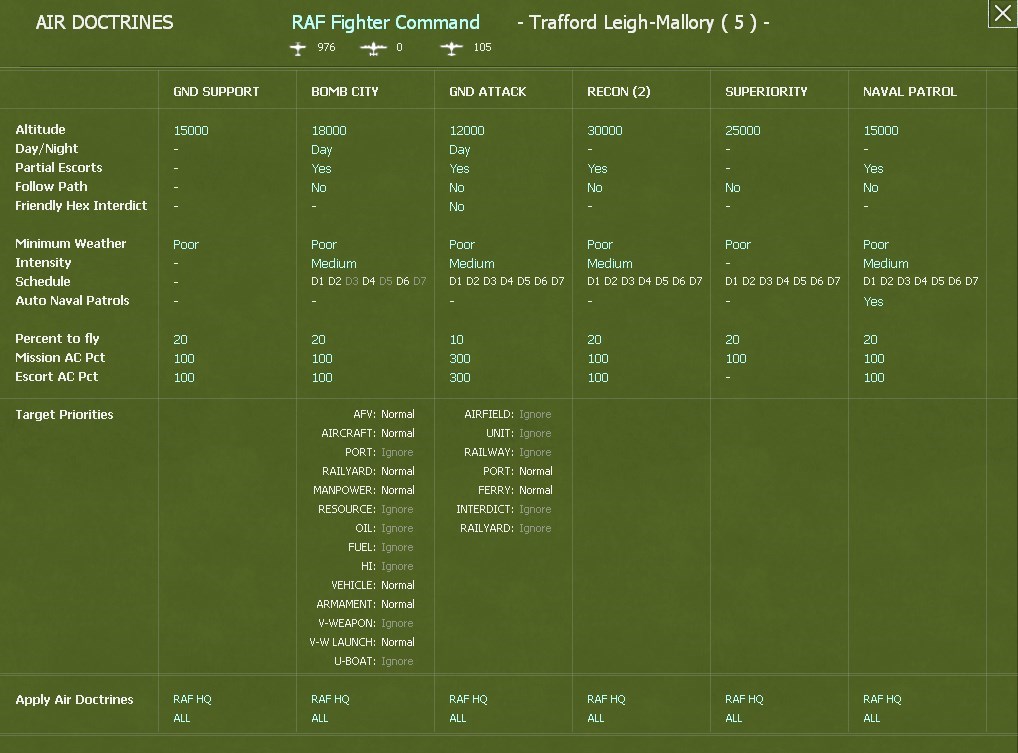Toggle SUPERIORITY Follow Path No

pyautogui.click(x=732, y=188)
